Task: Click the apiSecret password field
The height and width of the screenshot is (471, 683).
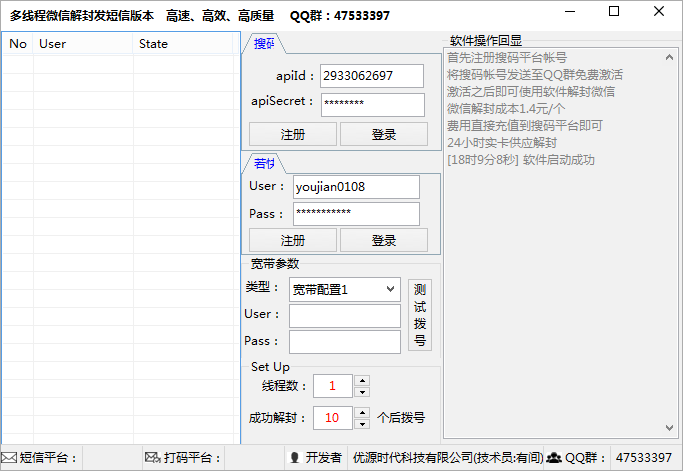Action: point(373,105)
